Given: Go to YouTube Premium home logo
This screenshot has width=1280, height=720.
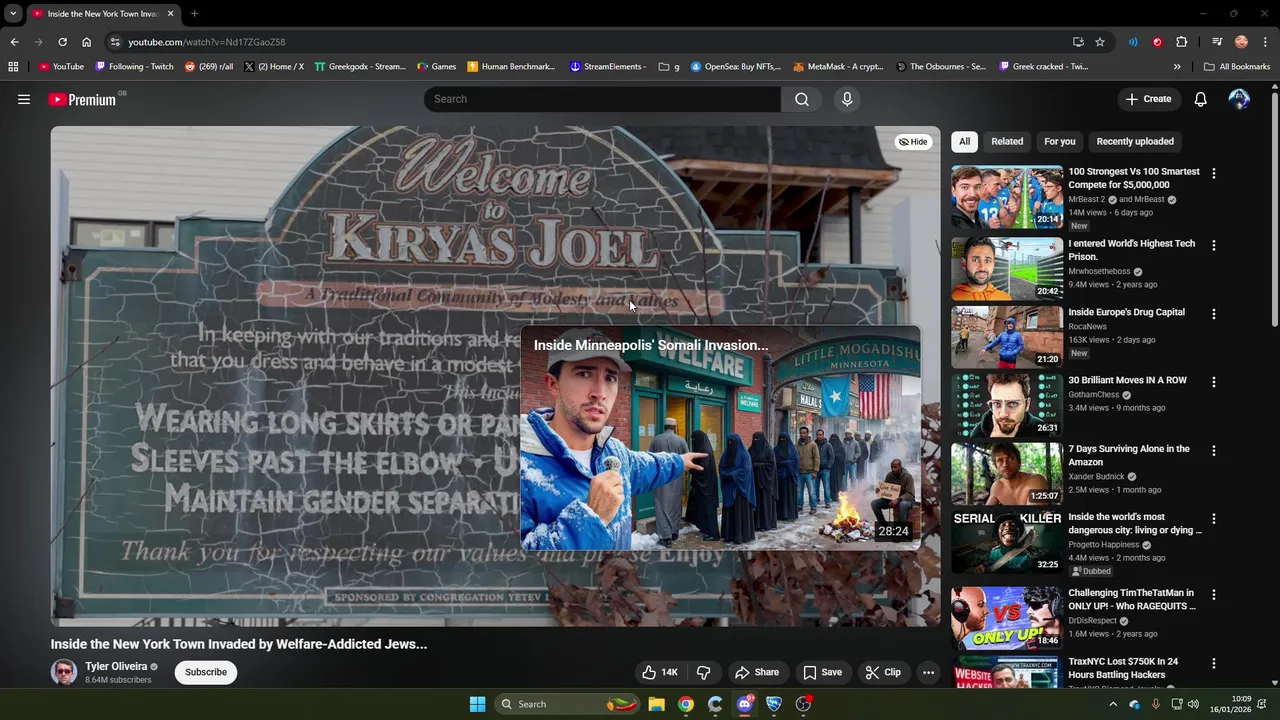Looking at the screenshot, I should (82, 99).
